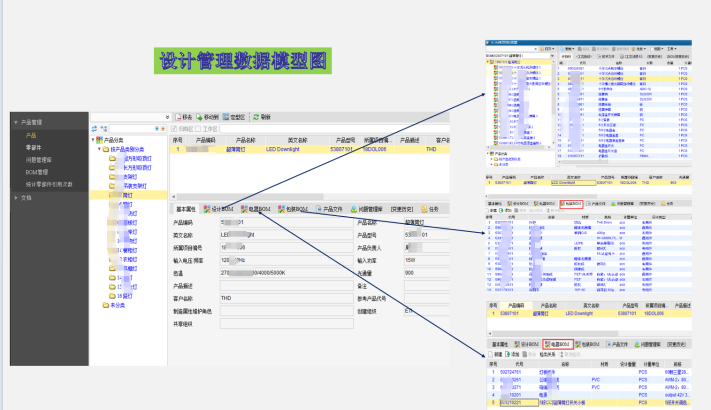This screenshot has width=711, height=410.
Task: Click the tree structure icon beside the sync icon
Action: [x=104, y=129]
